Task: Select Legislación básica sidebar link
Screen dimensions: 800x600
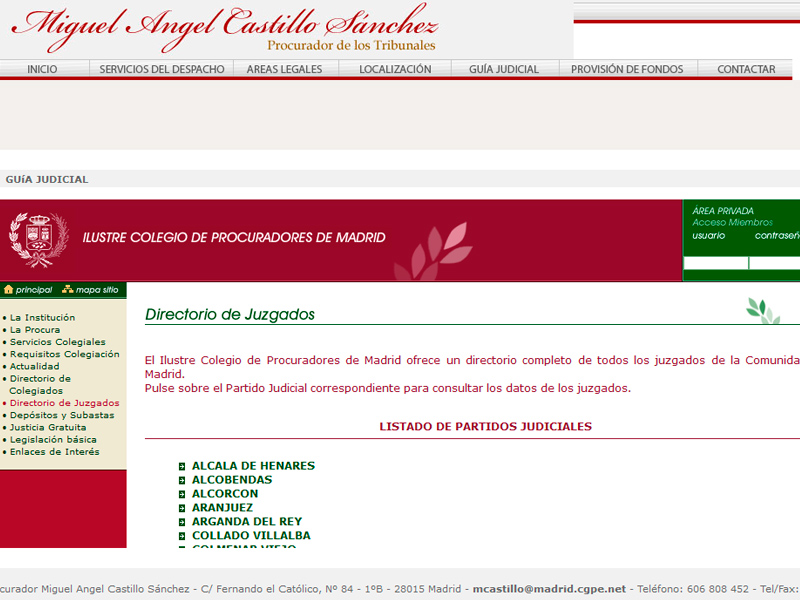Action: click(x=53, y=439)
